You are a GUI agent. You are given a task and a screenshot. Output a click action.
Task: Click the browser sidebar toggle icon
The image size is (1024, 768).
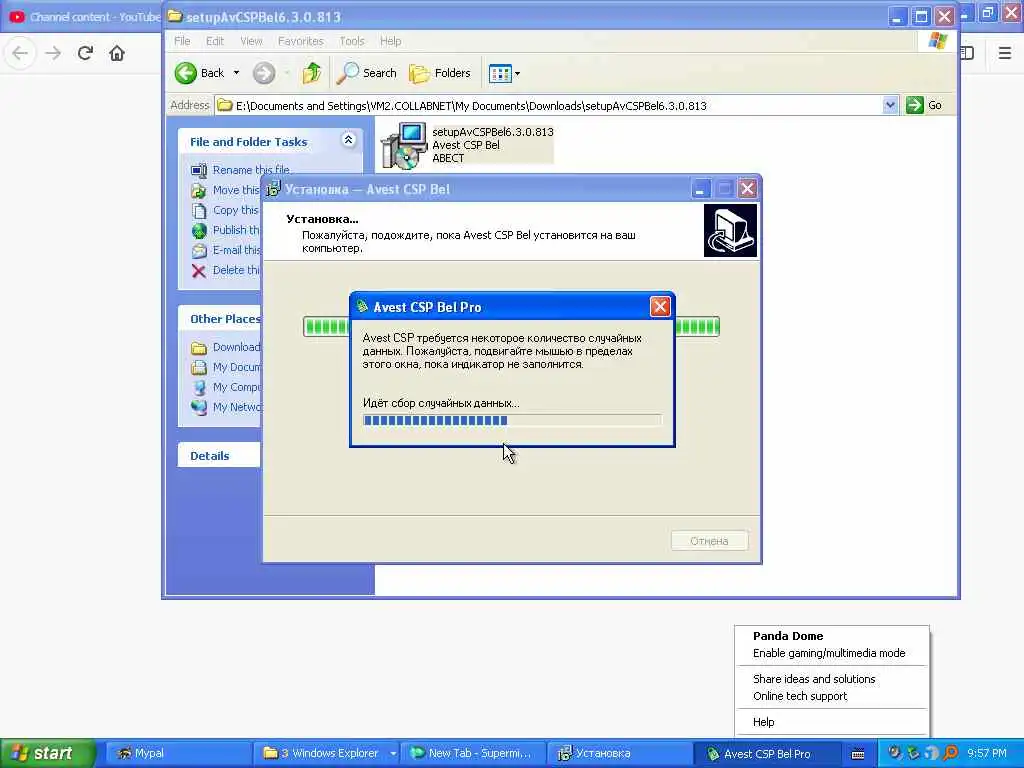(x=968, y=53)
